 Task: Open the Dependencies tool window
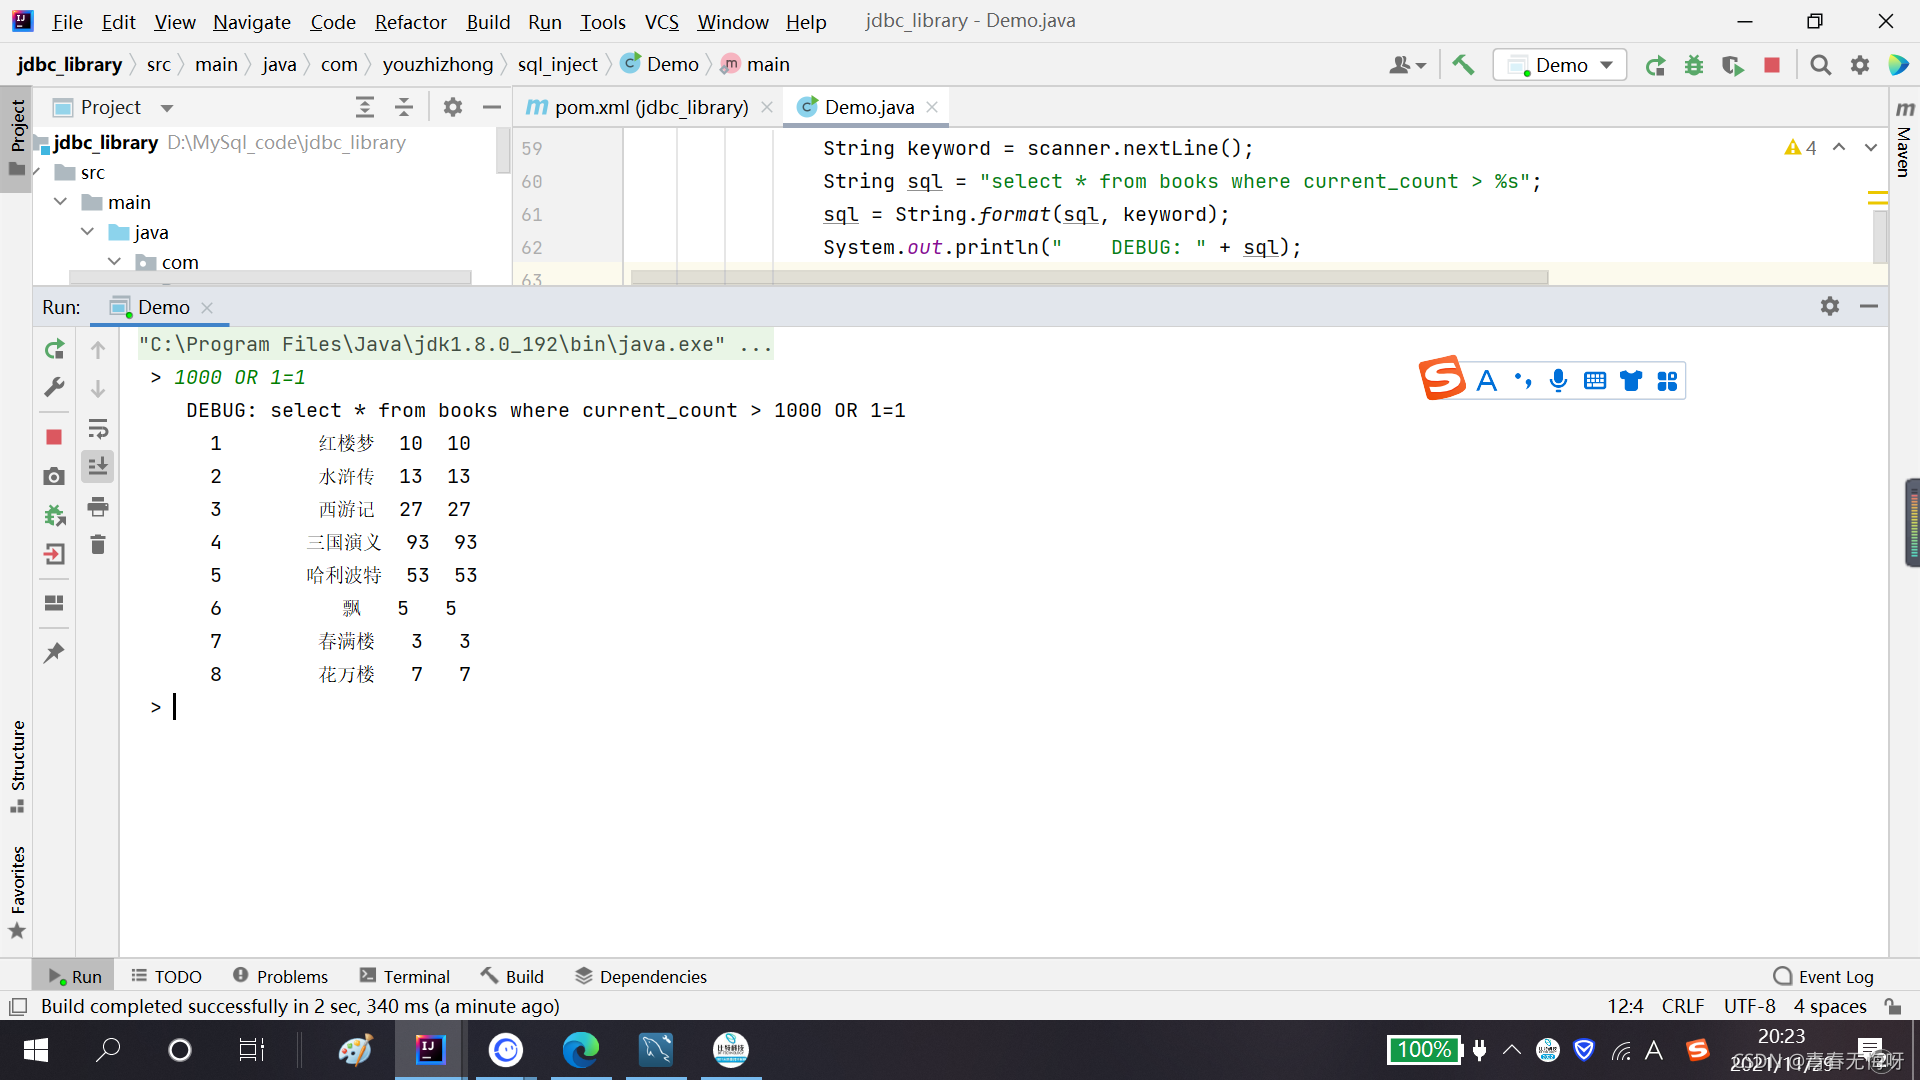[641, 976]
